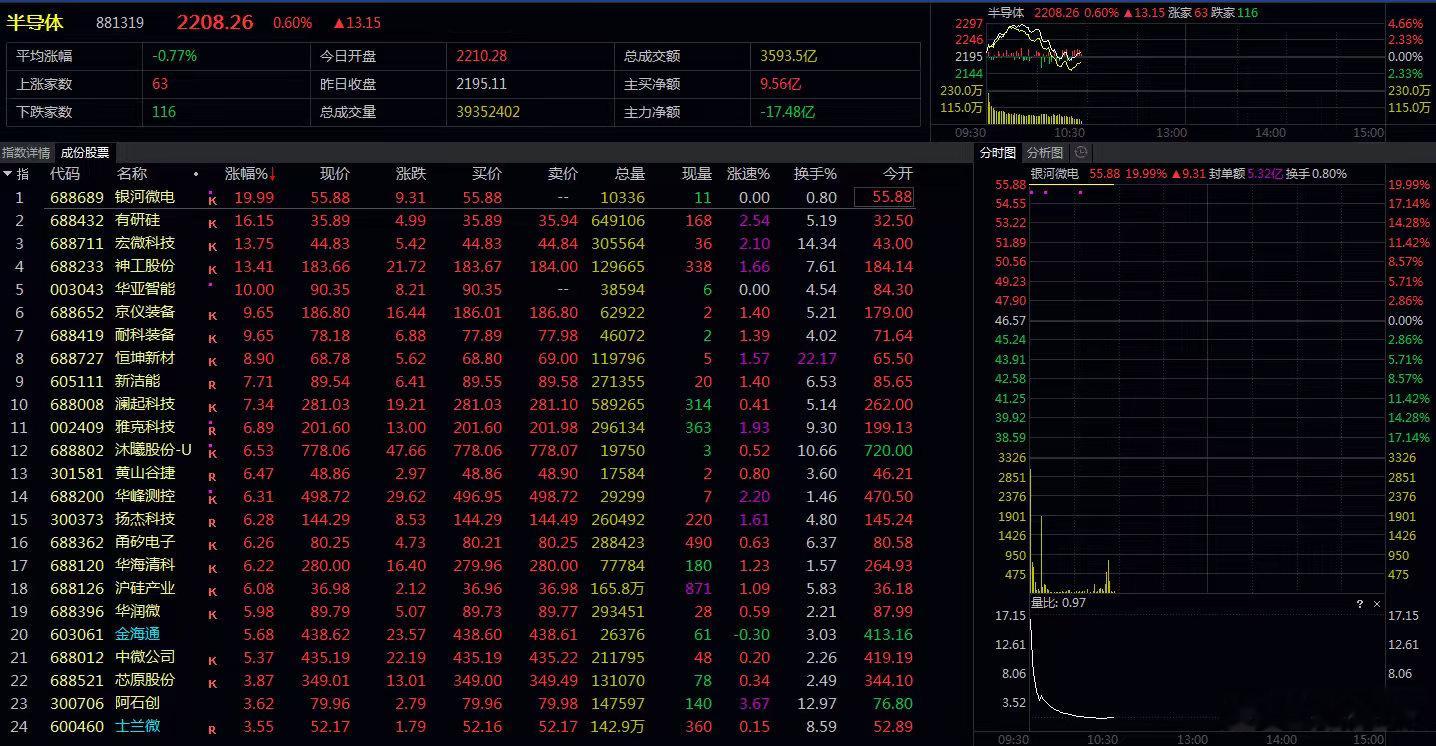Image resolution: width=1436 pixels, height=746 pixels.
Task: Select the 成份股票 tab
Action: 85,153
